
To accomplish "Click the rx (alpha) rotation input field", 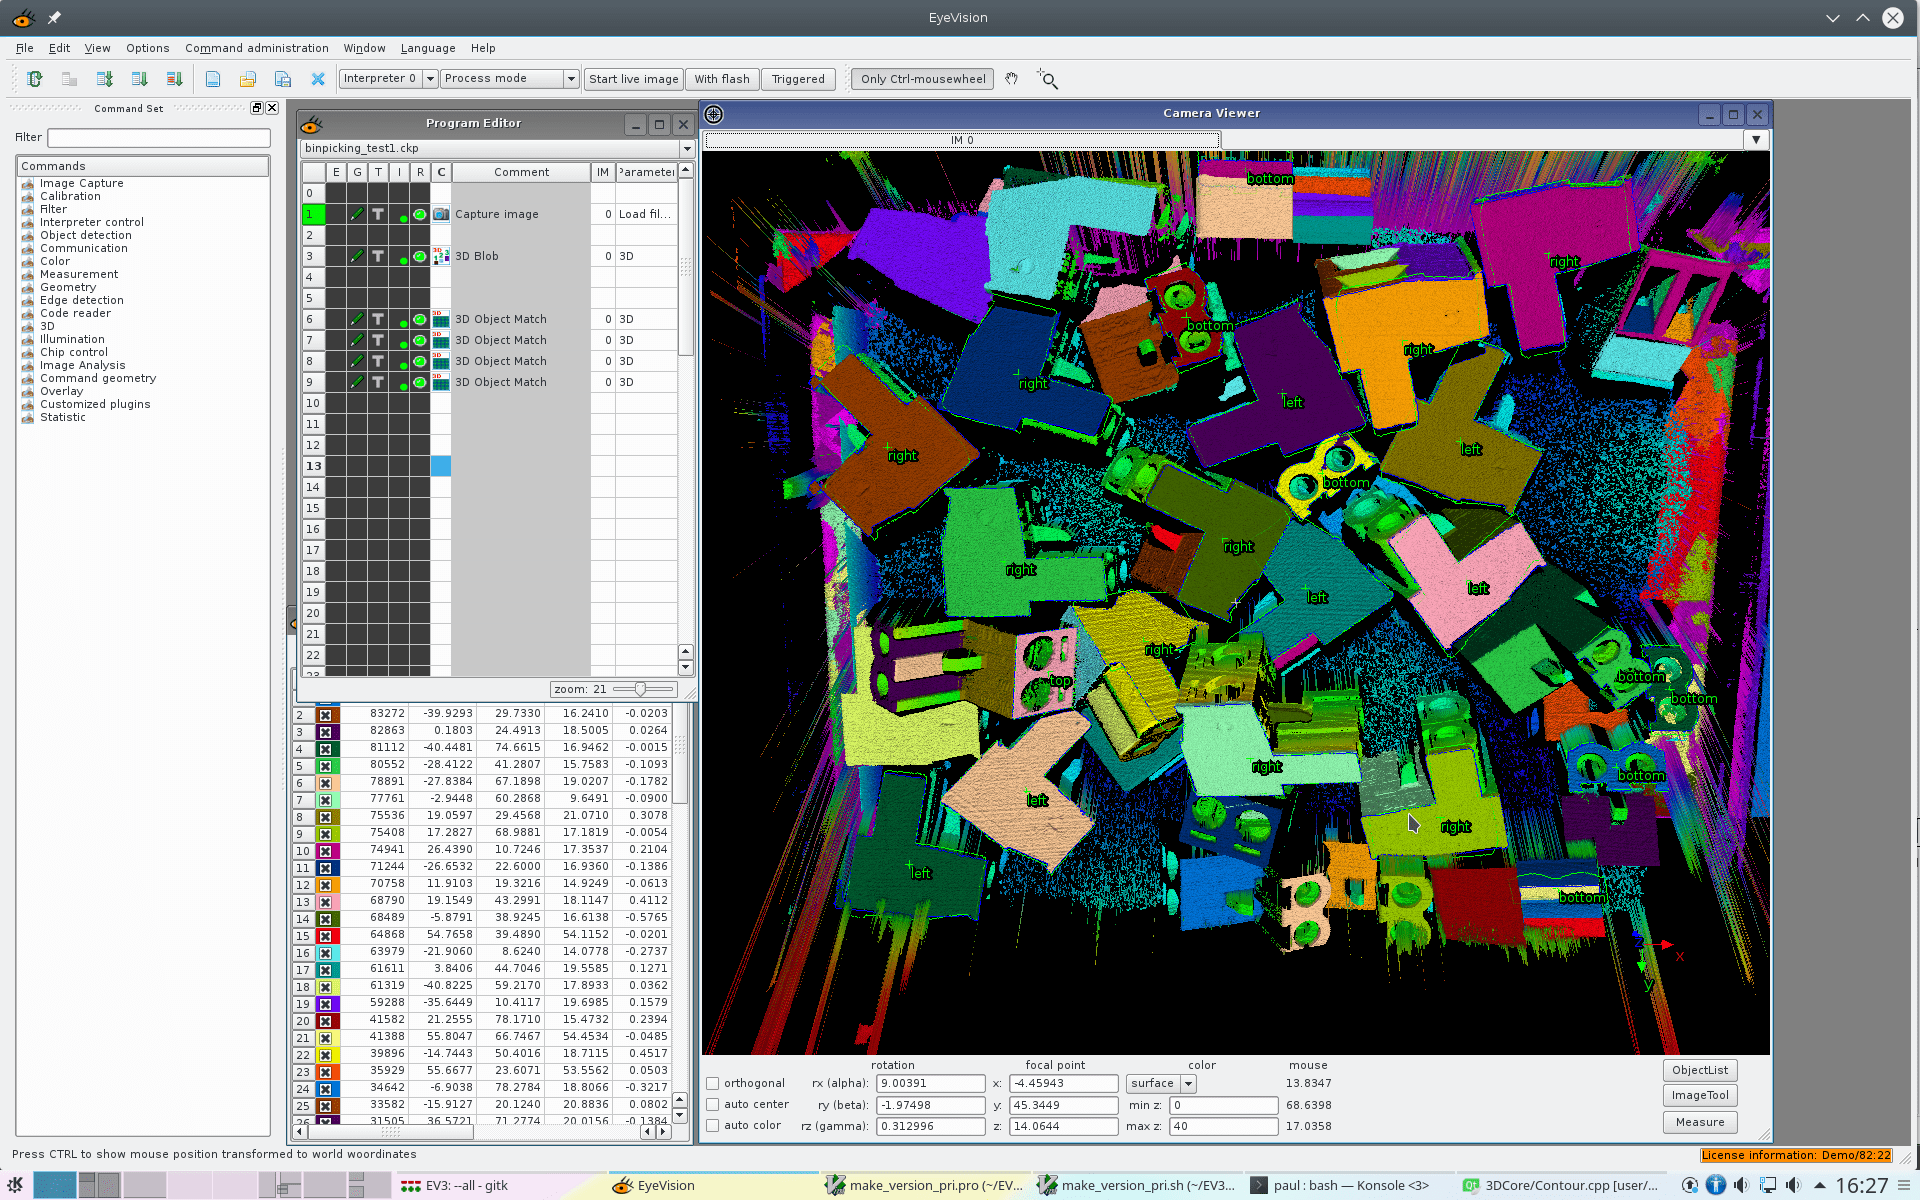I will (931, 1083).
